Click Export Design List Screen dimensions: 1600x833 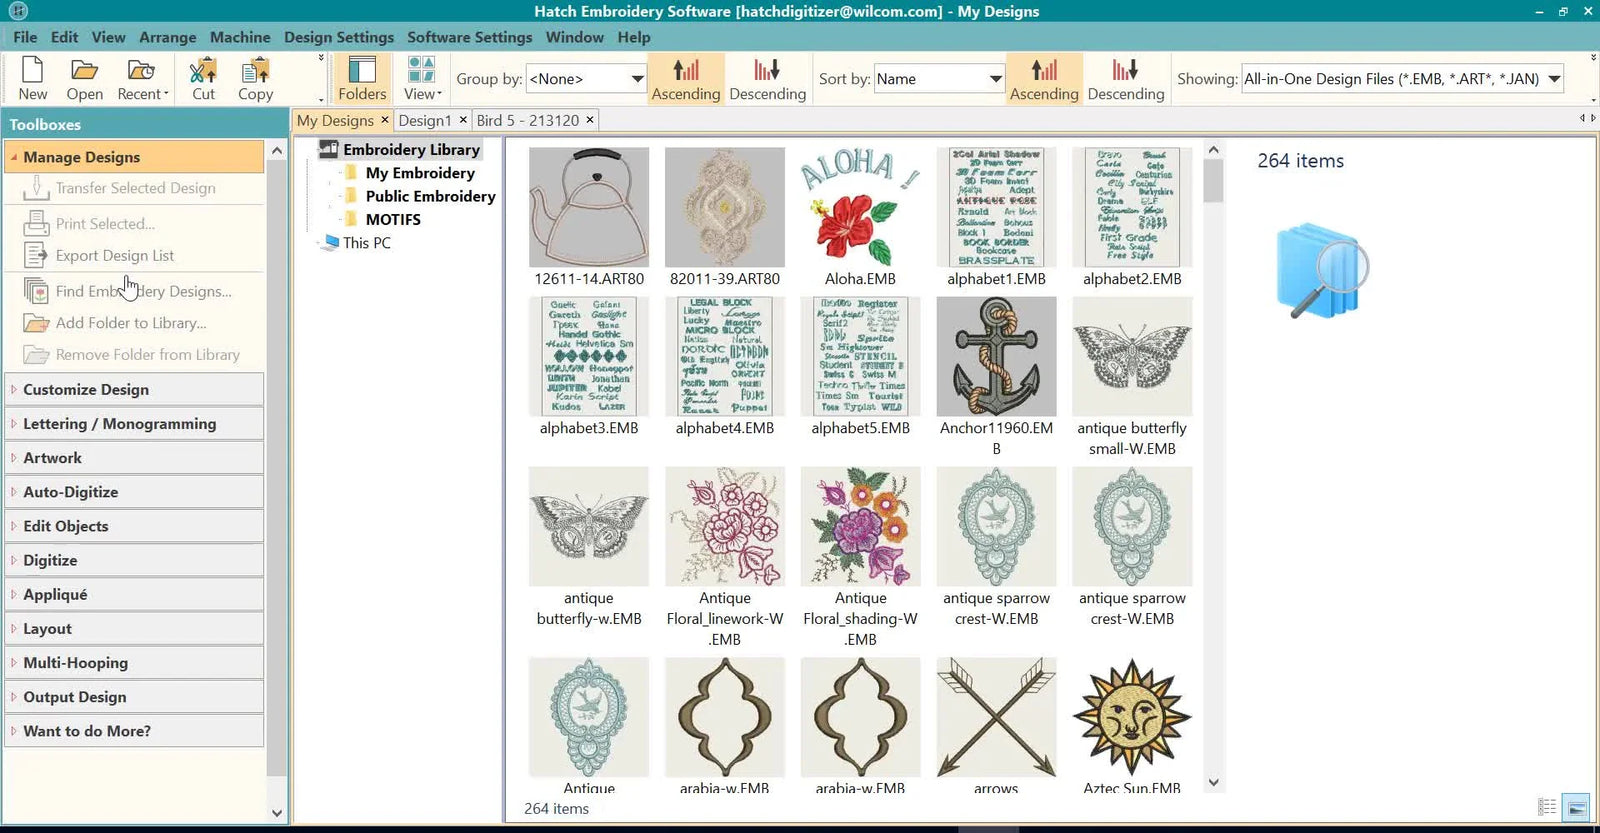pos(114,256)
